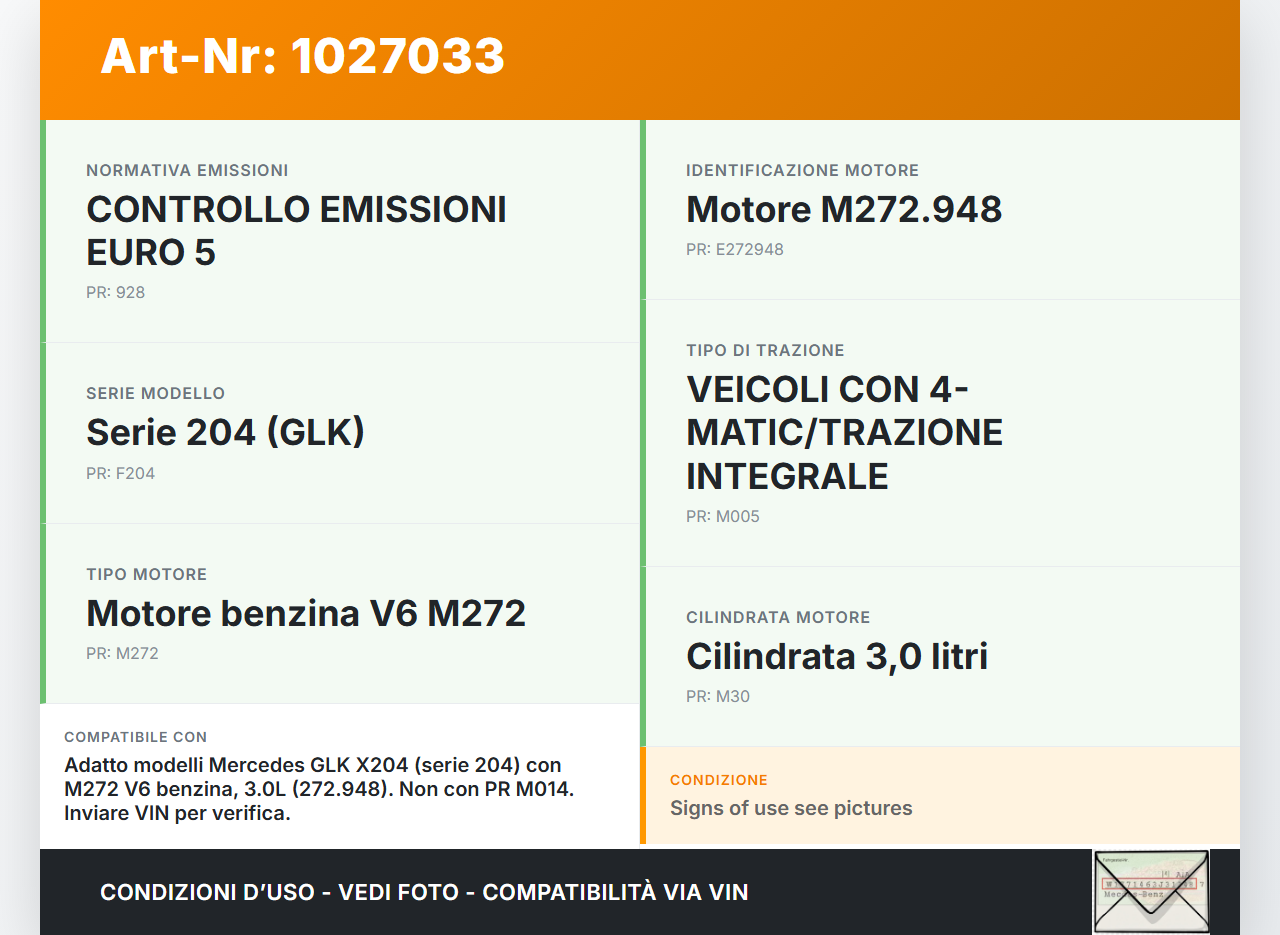The width and height of the screenshot is (1280, 935).
Task: Select Motore benzina V6 M272 entry
Action: (x=306, y=613)
